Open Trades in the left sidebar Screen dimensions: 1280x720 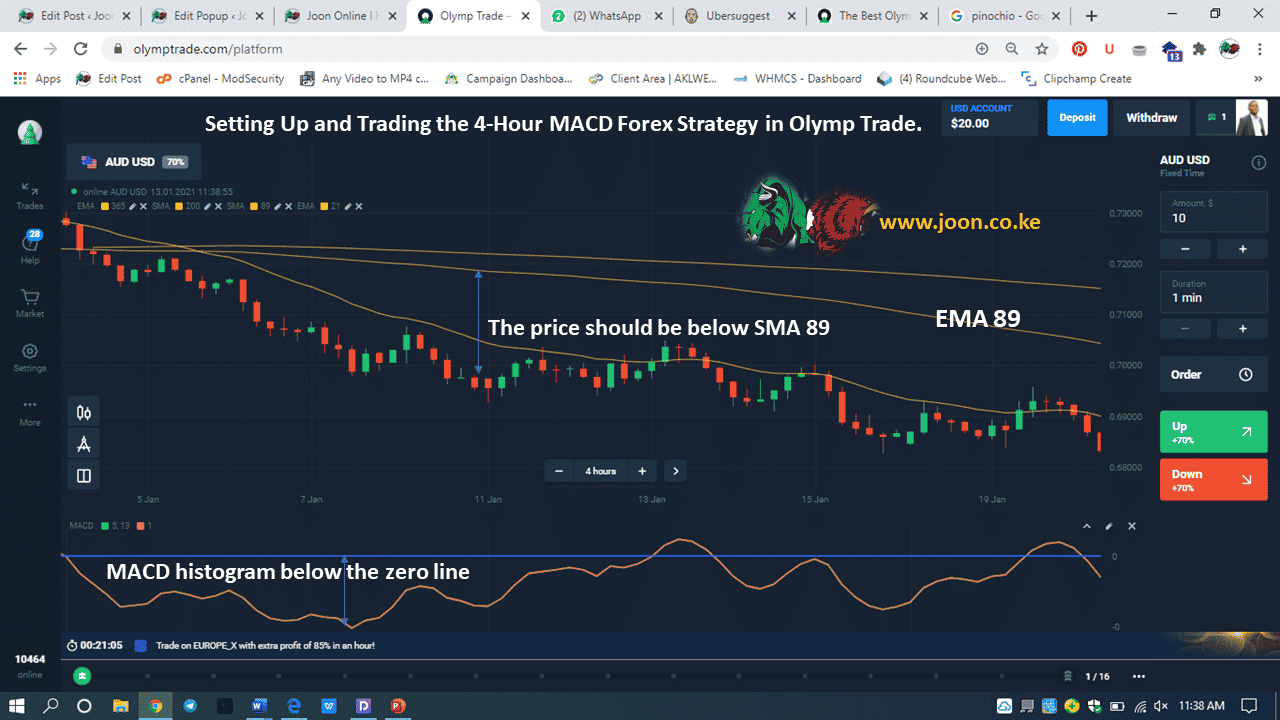click(30, 195)
